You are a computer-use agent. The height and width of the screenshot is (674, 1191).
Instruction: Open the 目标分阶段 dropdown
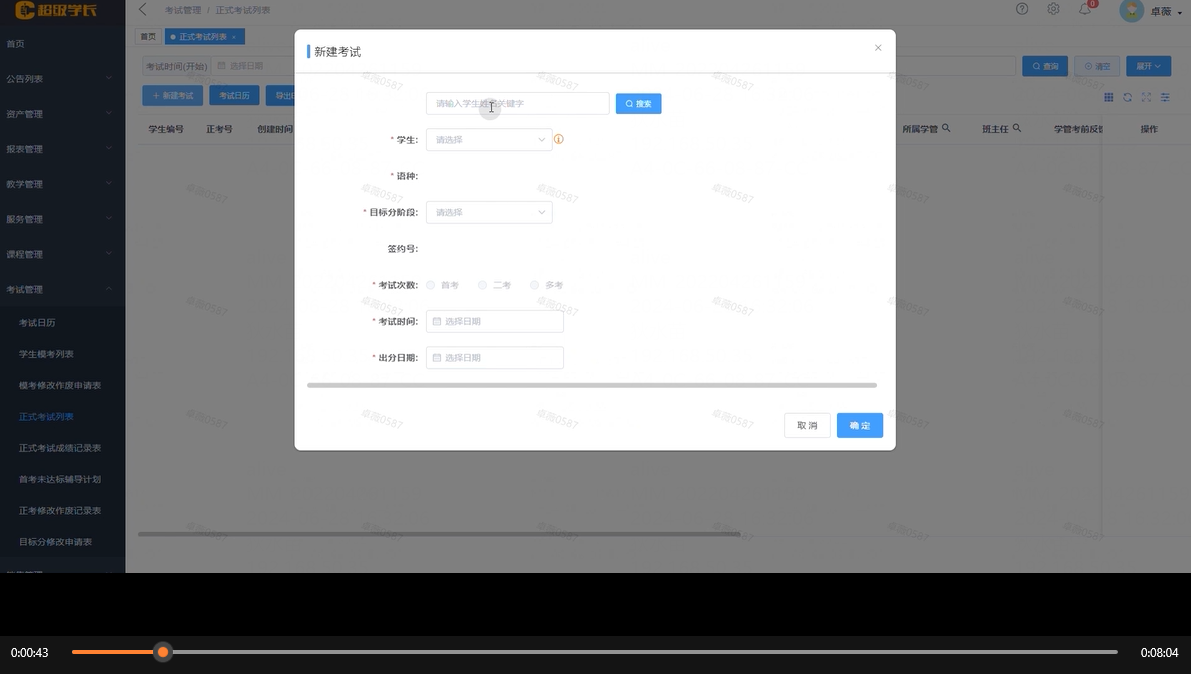[489, 212]
